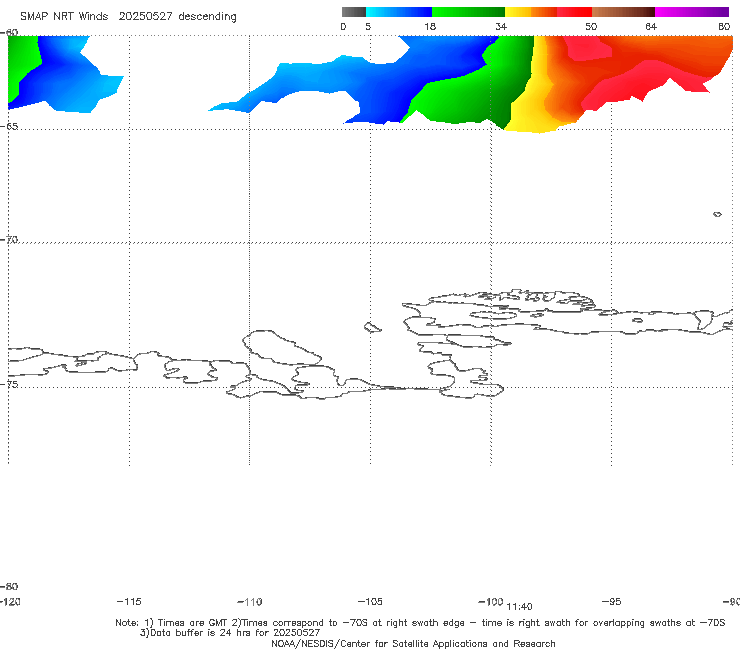Click the longitude label '-115'
Viewport: 740px width, 650px height.
pos(129,601)
